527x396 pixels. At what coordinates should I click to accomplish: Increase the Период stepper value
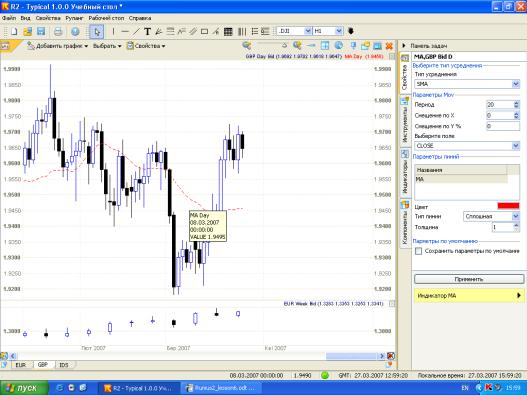click(x=516, y=103)
